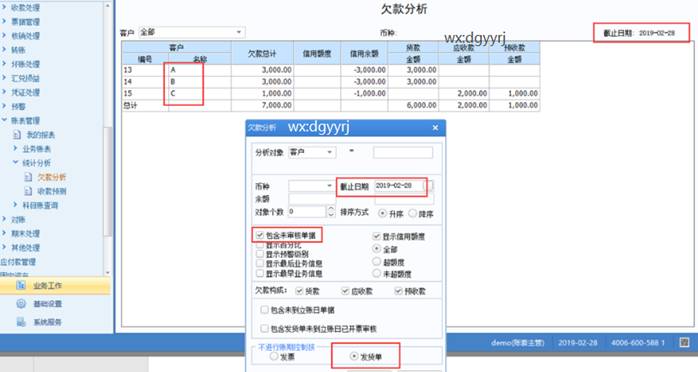
Task: Expand the 汇兑损益 tree node
Action: [x=4, y=78]
